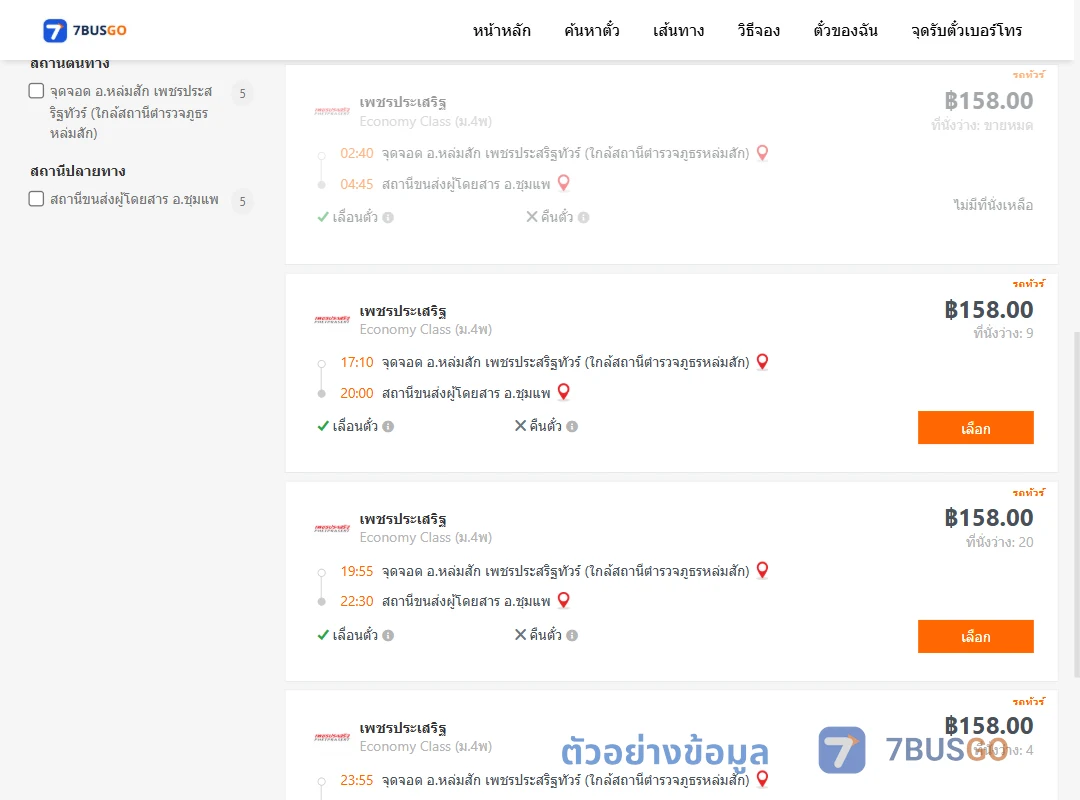Show reschedule info for 17:10 trip
This screenshot has height=800, width=1080.
pyautogui.click(x=388, y=427)
